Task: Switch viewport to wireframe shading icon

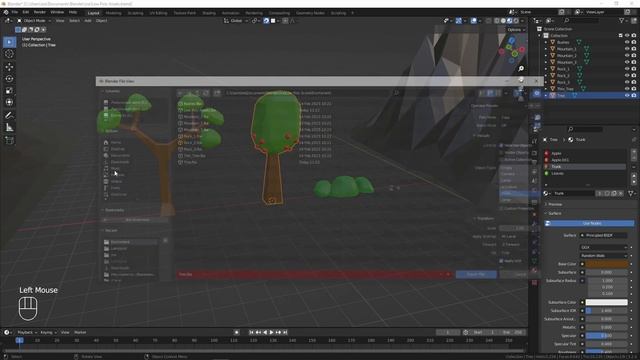Action: 497,20
